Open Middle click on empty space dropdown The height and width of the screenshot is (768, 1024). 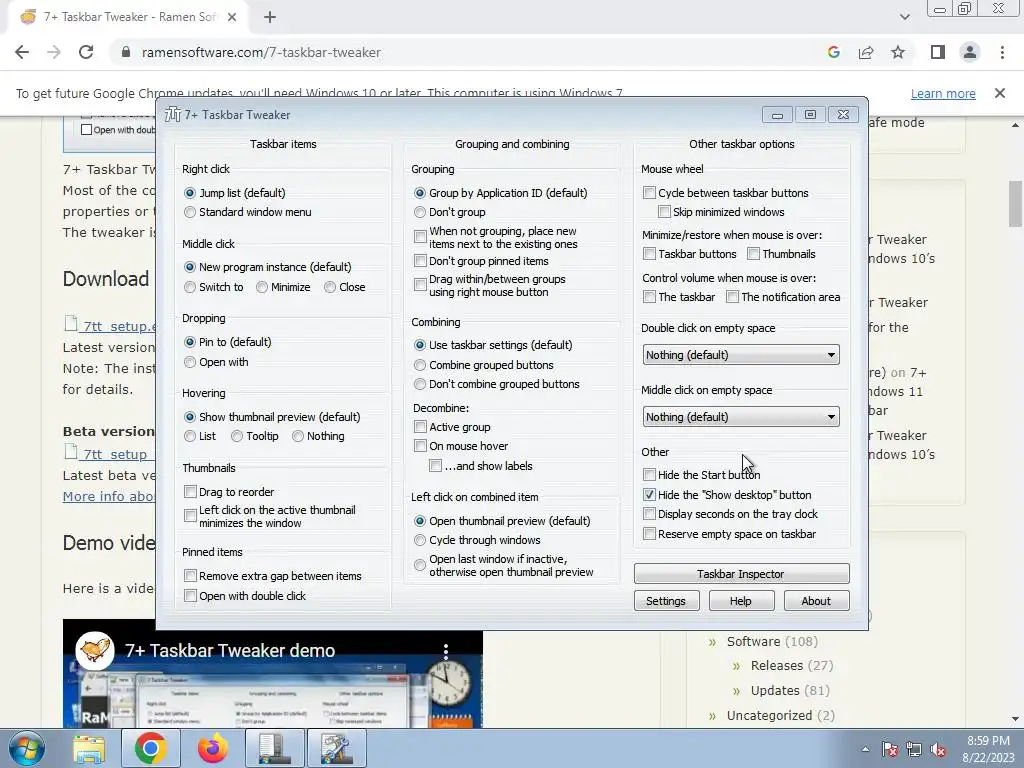click(x=741, y=417)
